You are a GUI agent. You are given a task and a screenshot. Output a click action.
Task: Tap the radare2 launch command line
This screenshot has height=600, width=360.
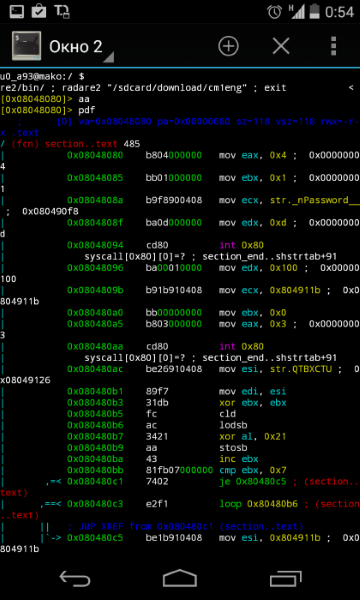(x=143, y=88)
